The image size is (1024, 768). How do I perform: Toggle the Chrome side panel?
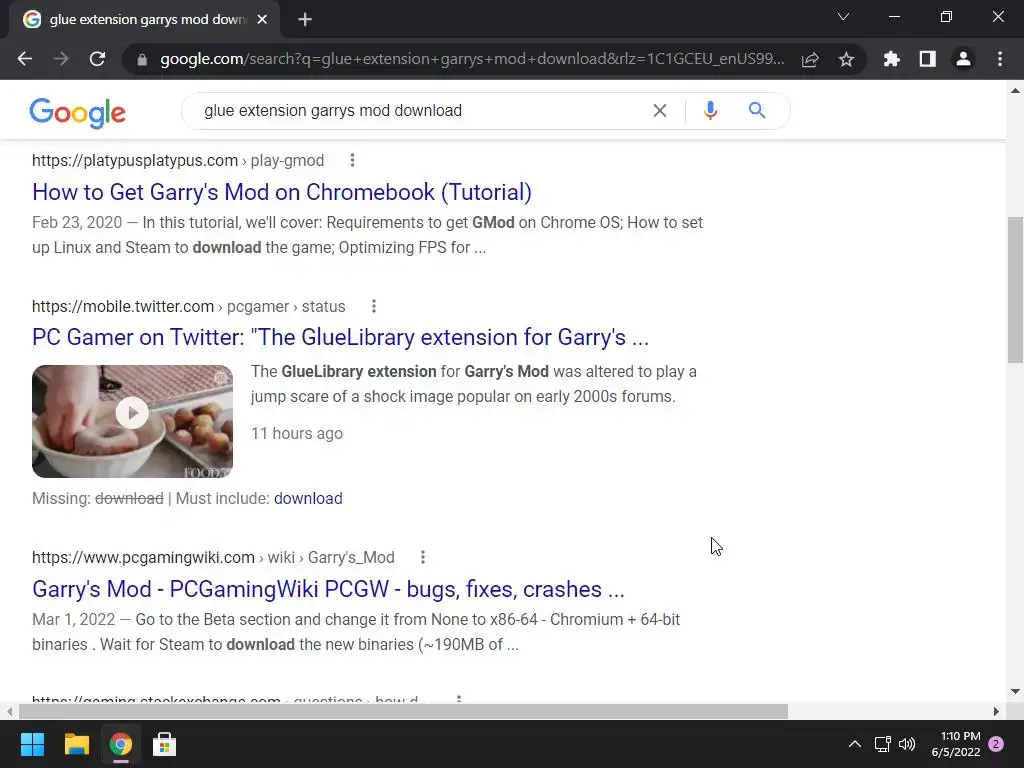tap(927, 59)
